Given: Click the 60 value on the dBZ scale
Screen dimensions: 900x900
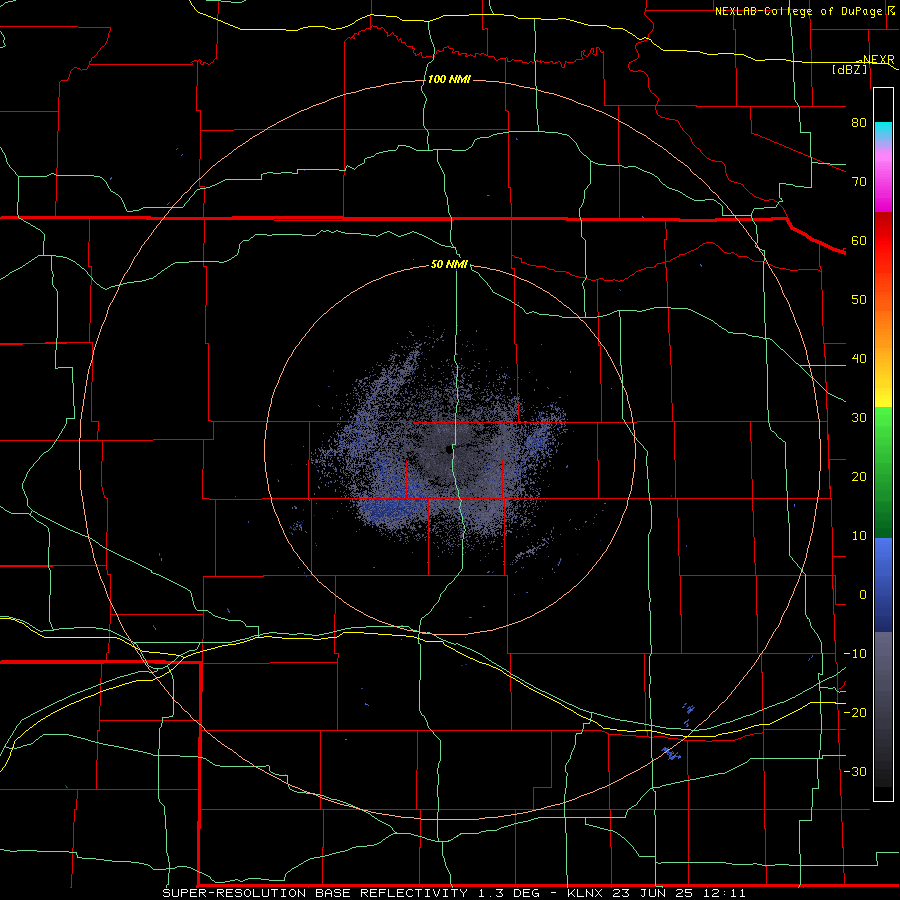Looking at the screenshot, I should pos(859,240).
